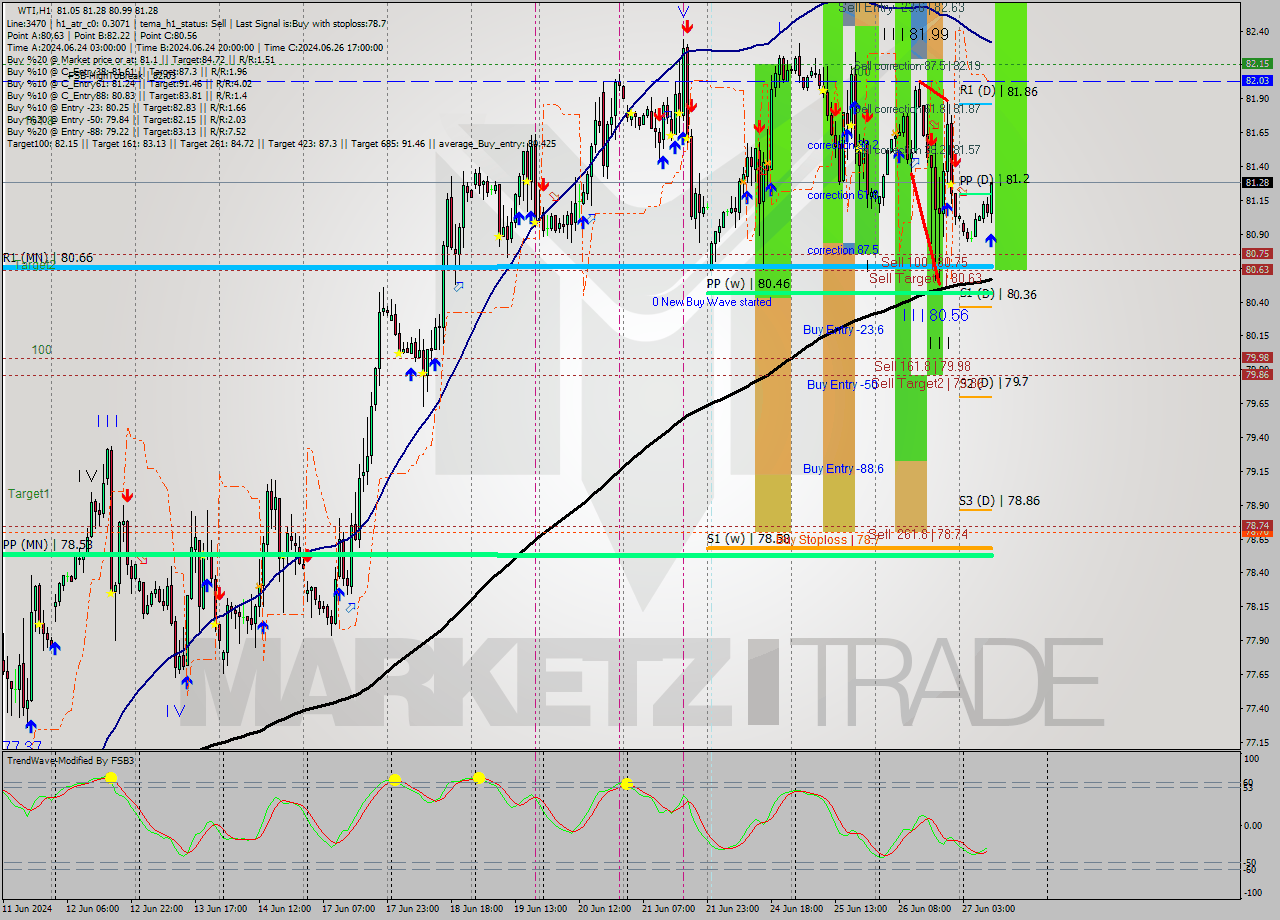
Task: Select the red 80.63 price tag
Action: click(1257, 269)
